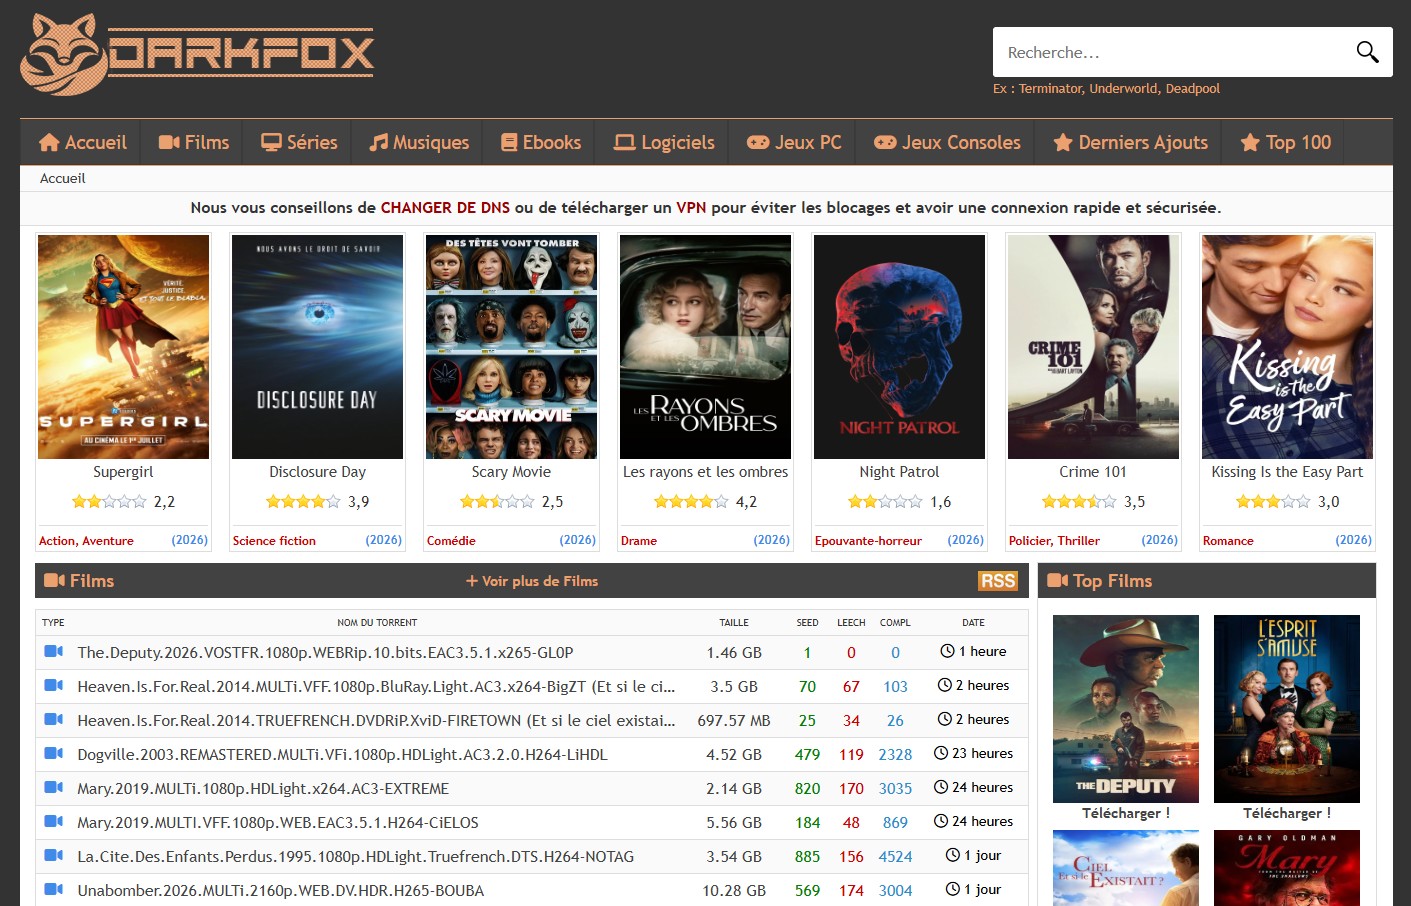Click The Deputy poster in Top Films
Screen dimensions: 1411x906
(x=1126, y=708)
